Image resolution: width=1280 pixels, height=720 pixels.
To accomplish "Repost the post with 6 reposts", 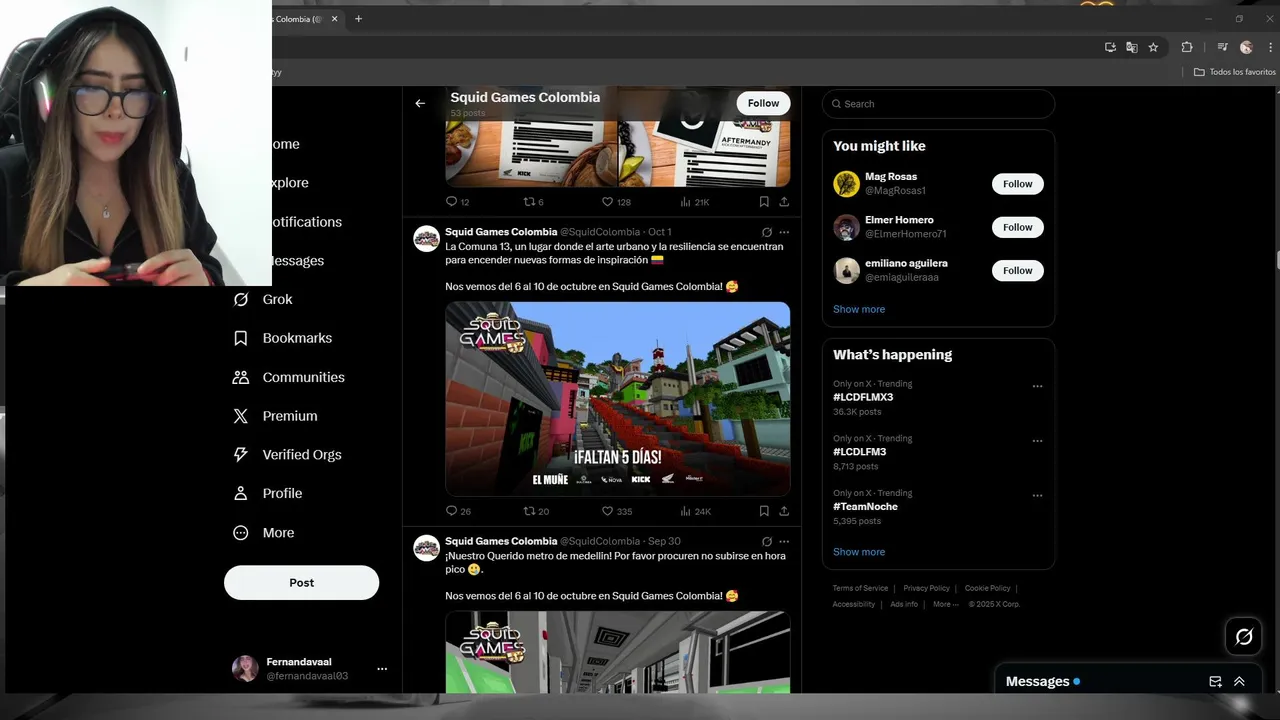I will coord(534,202).
